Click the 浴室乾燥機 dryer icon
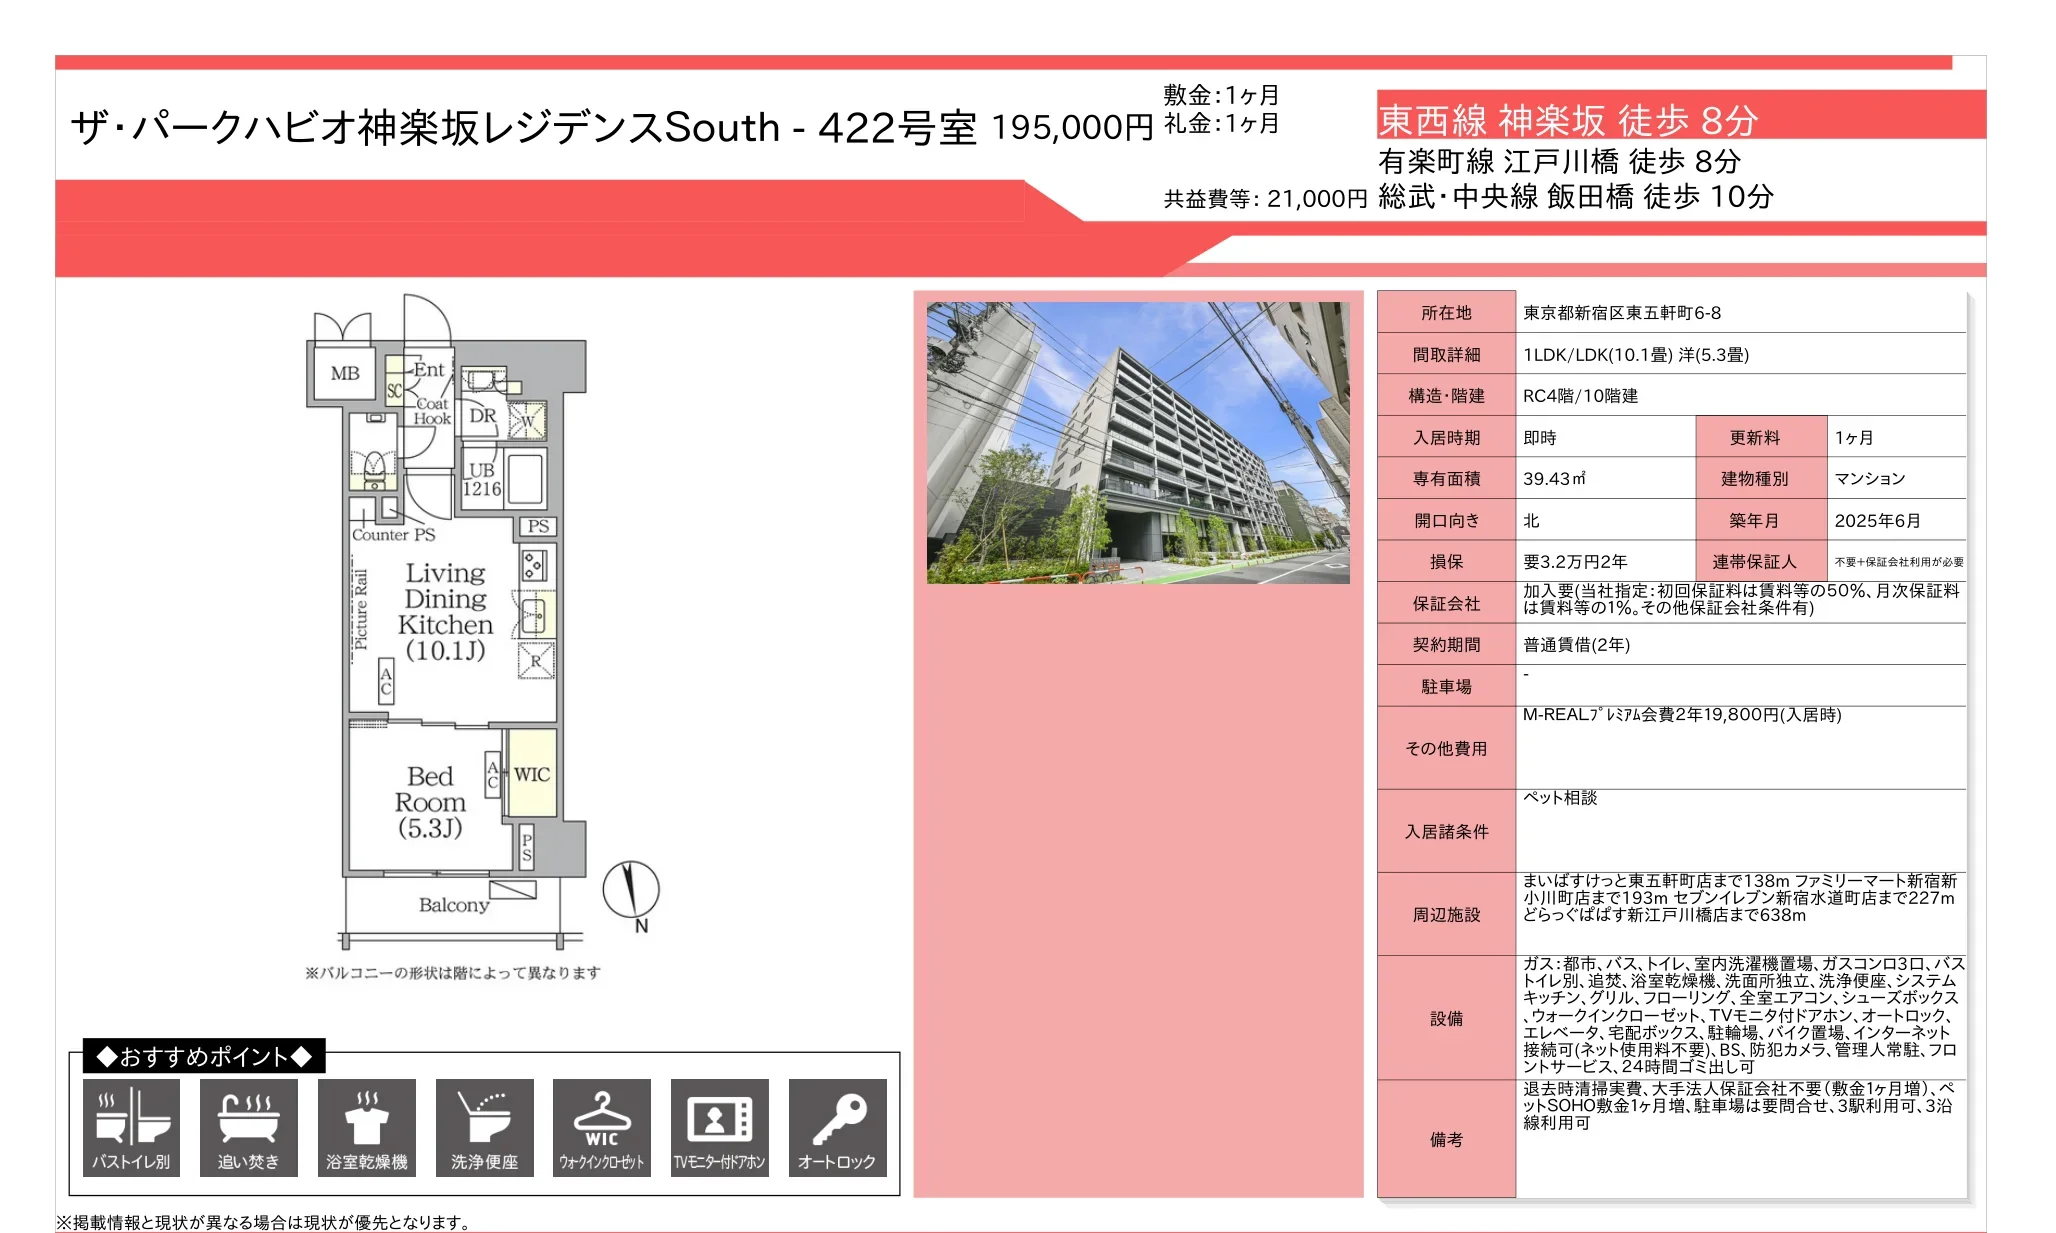2056x1233 pixels. (x=366, y=1126)
